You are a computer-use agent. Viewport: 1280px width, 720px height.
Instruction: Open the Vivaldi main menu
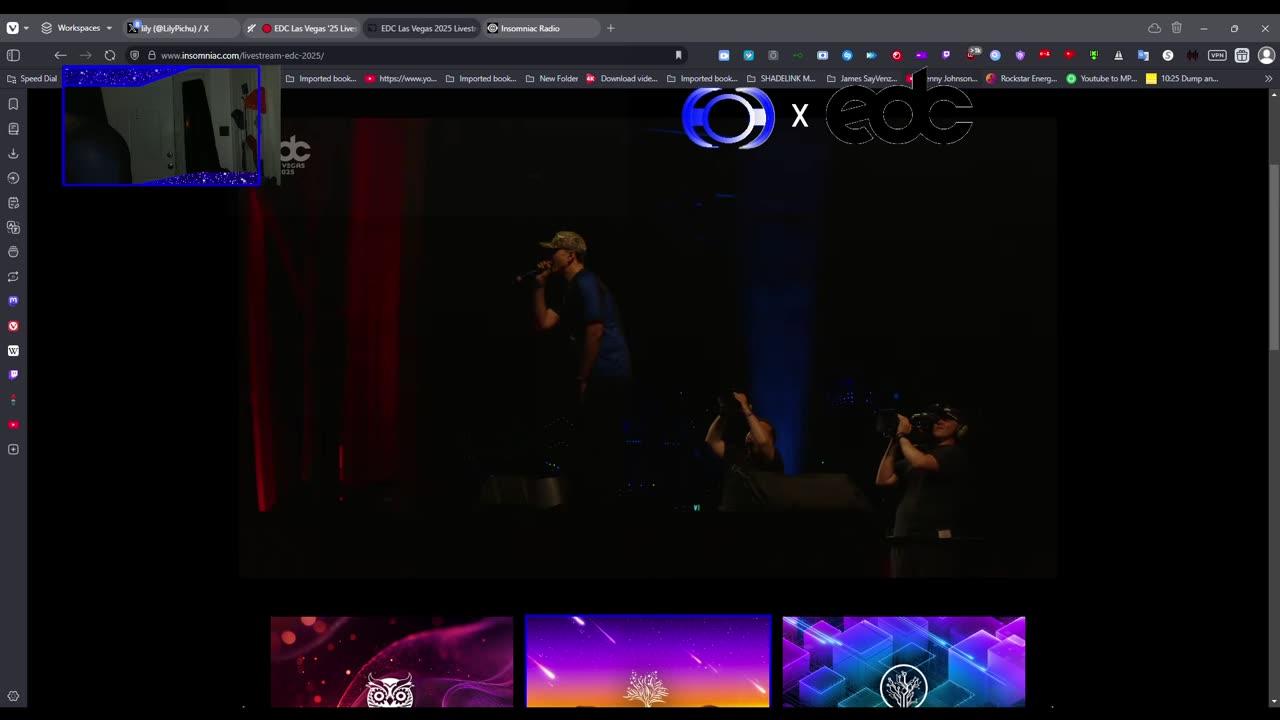pyautogui.click(x=12, y=28)
